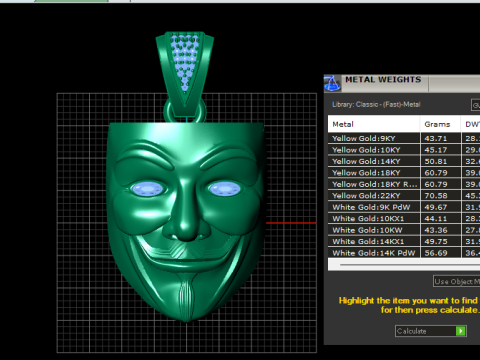
Task: Click the Calculate button
Action: (431, 331)
